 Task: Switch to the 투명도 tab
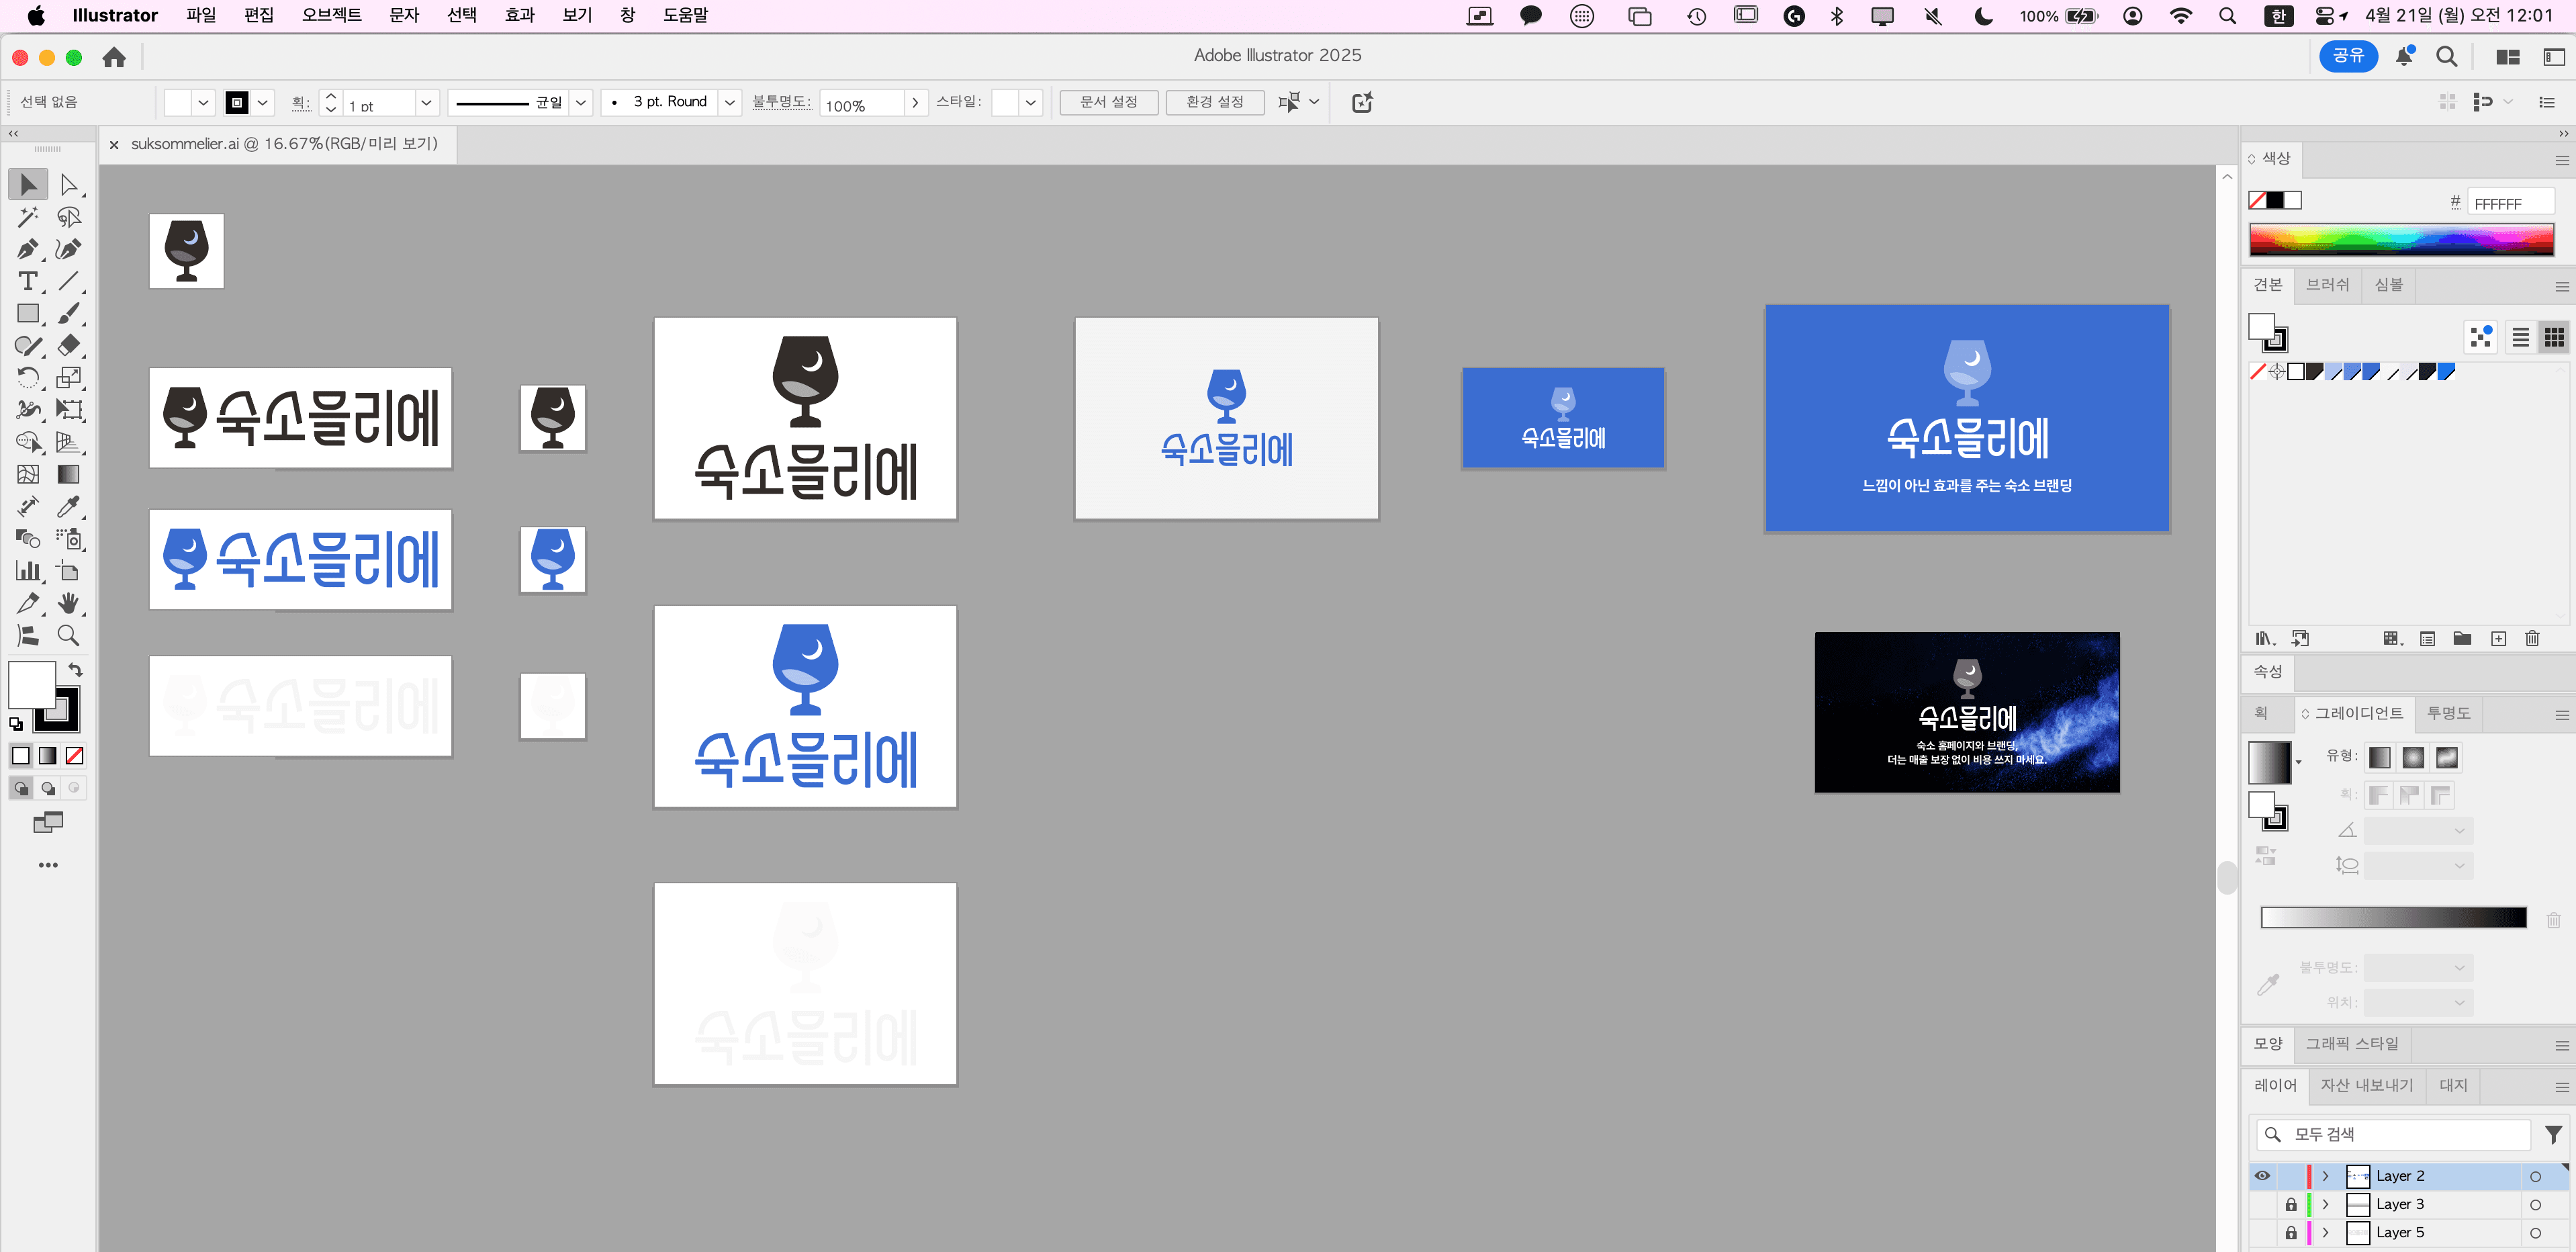[x=2448, y=713]
